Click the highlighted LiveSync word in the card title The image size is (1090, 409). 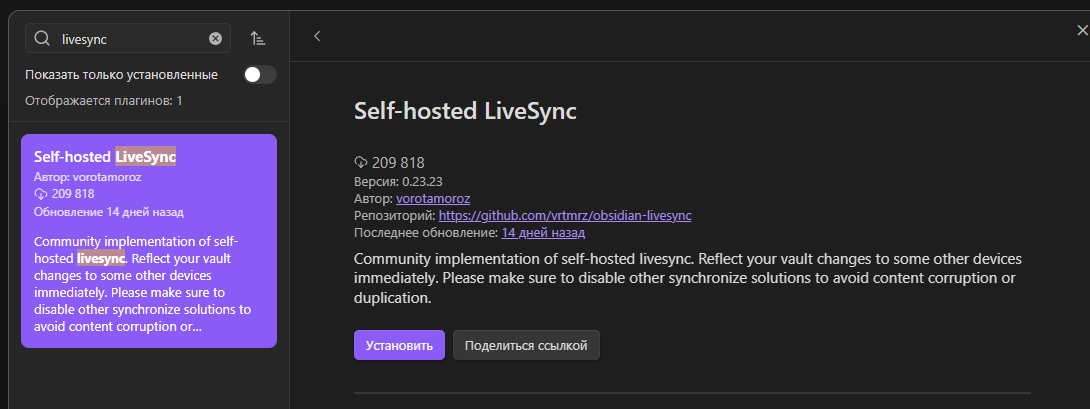[x=146, y=157]
